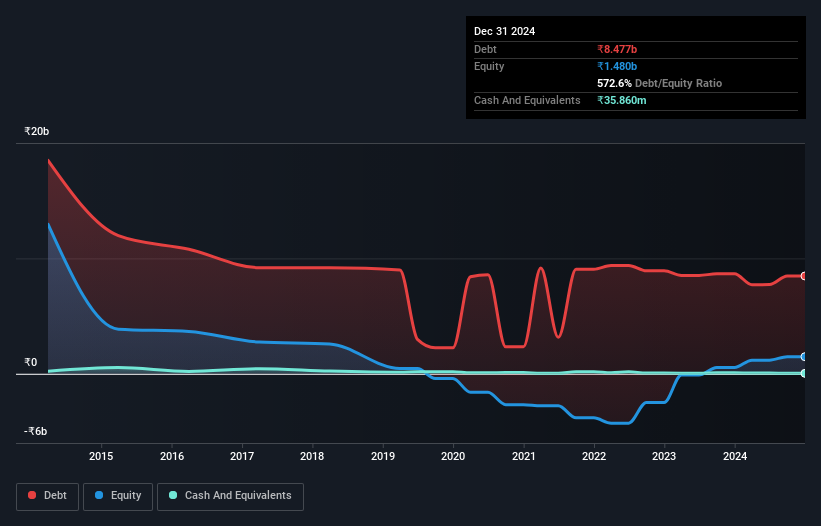Image resolution: width=821 pixels, height=526 pixels.
Task: Click the teal Cash endpoint marker
Action: click(x=804, y=373)
